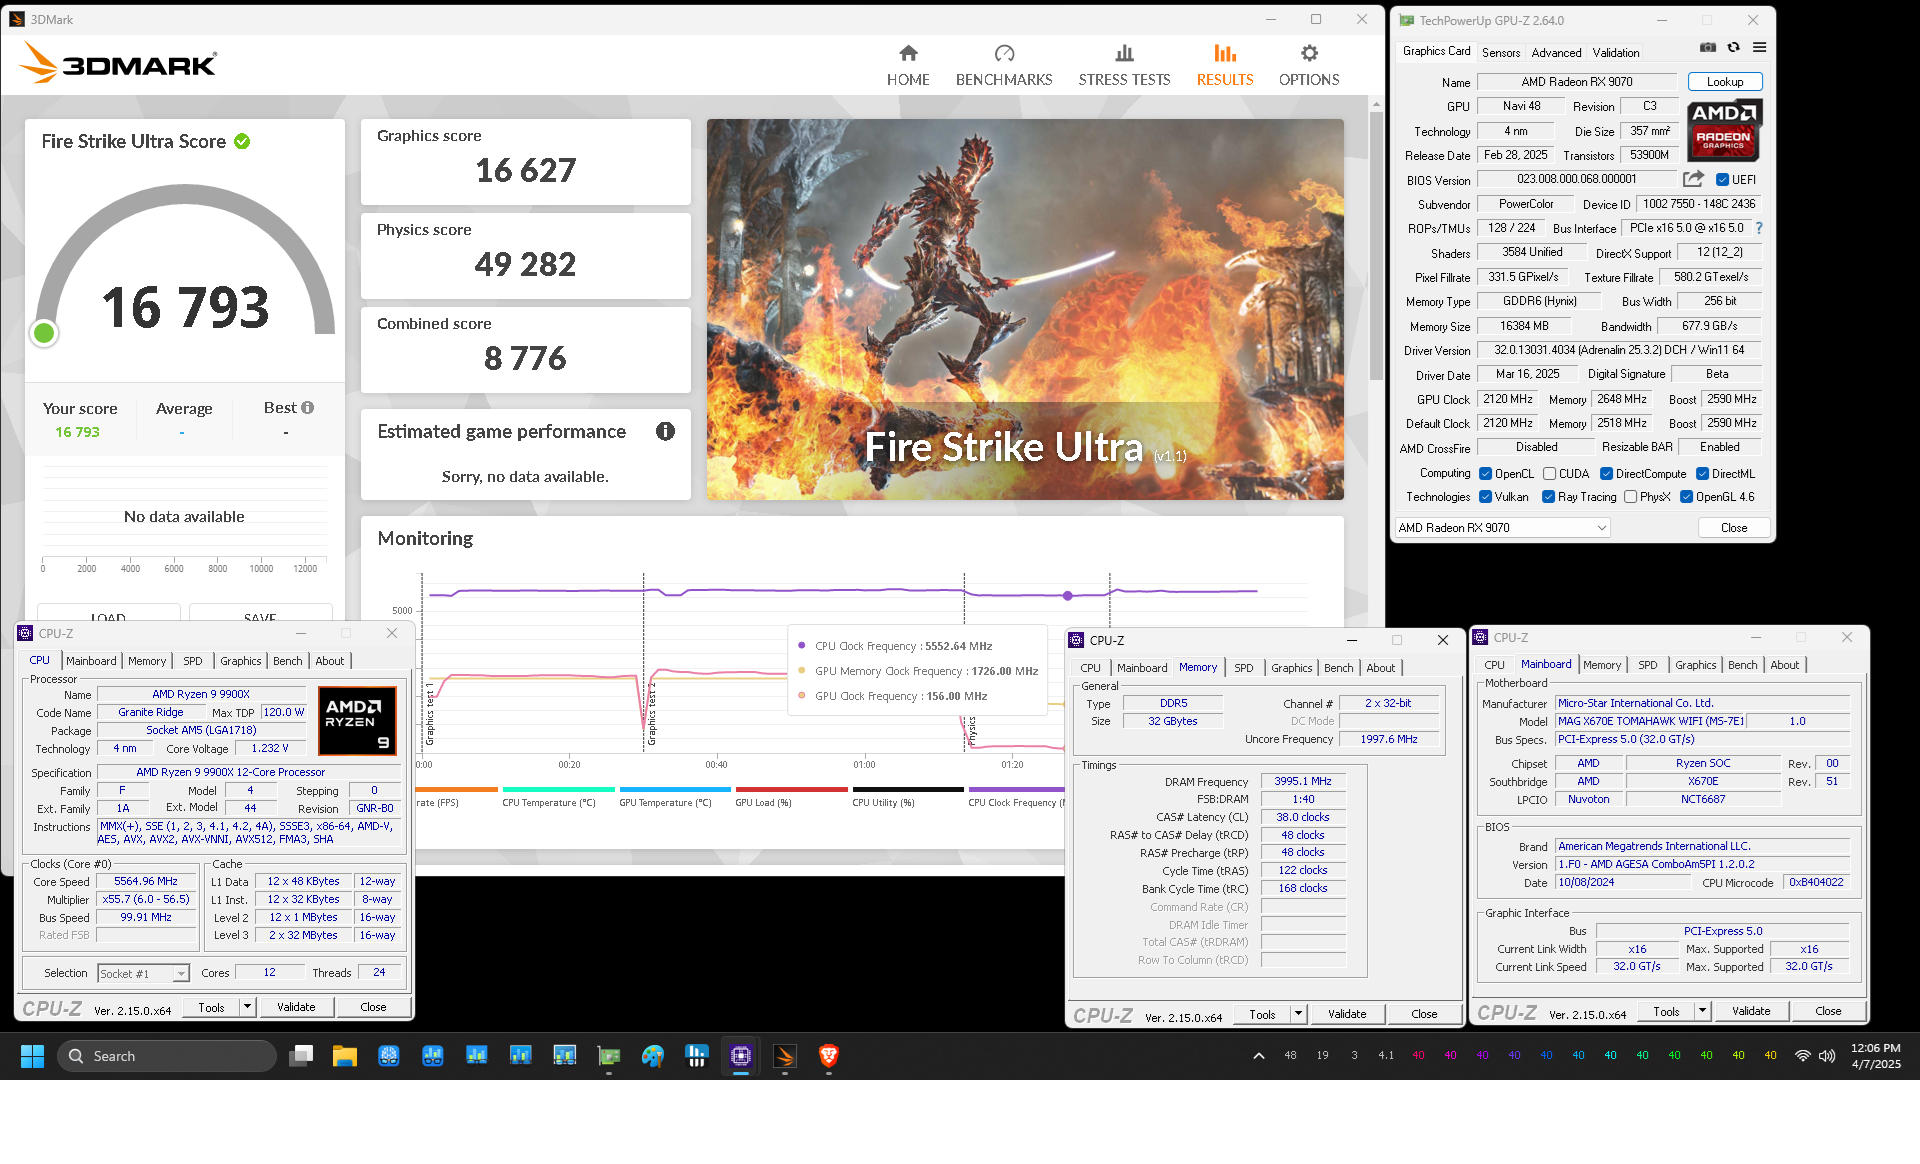
Task: Click the GPU-Z refresh icon
Action: [x=1734, y=48]
